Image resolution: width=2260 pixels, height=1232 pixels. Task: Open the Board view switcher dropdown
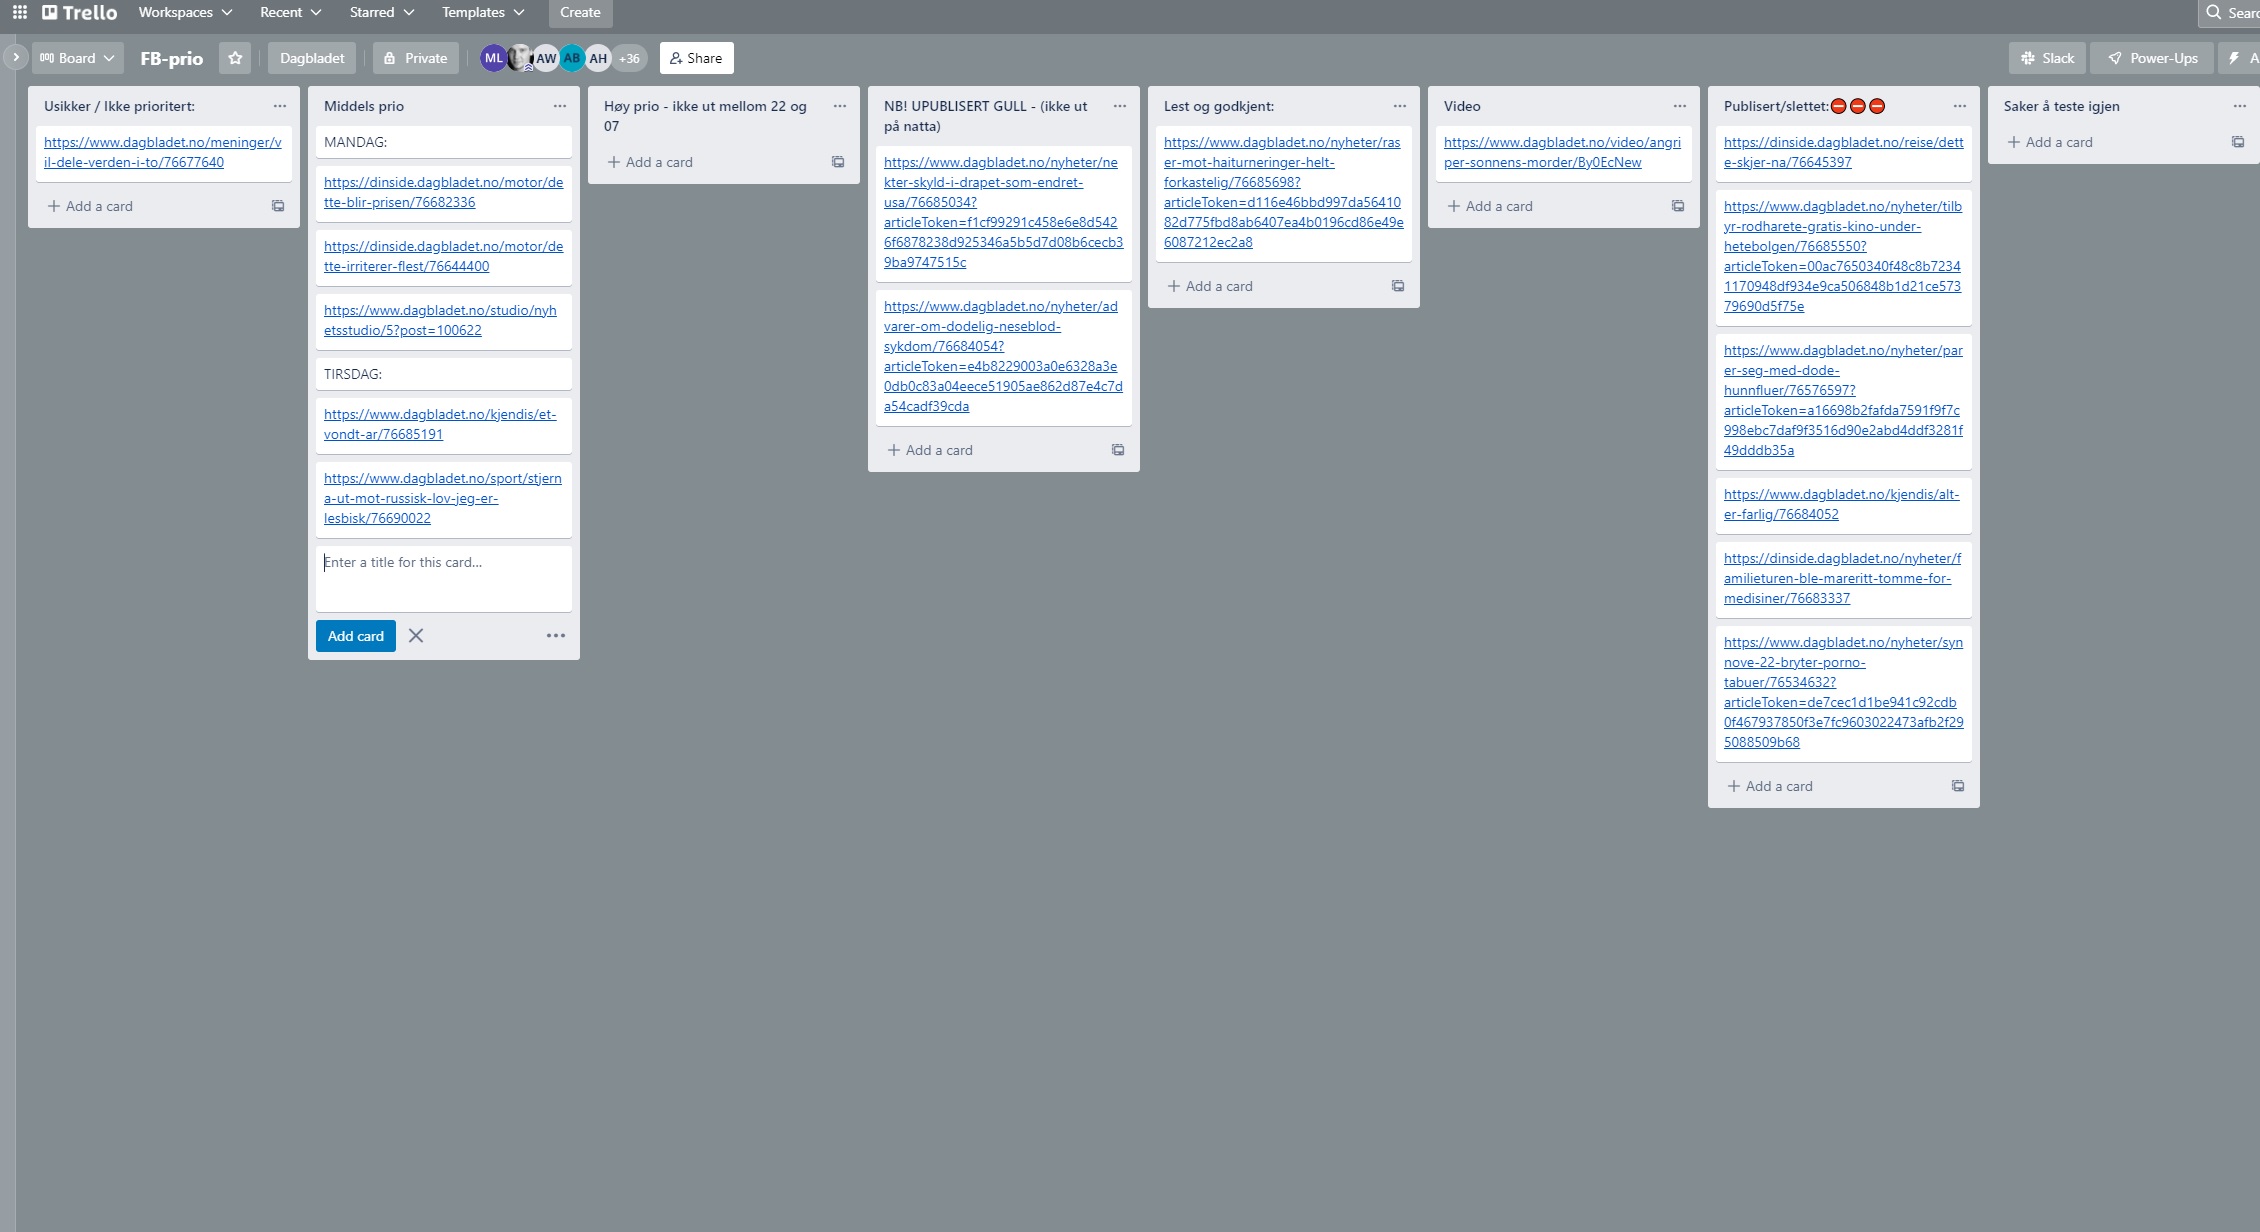click(77, 57)
